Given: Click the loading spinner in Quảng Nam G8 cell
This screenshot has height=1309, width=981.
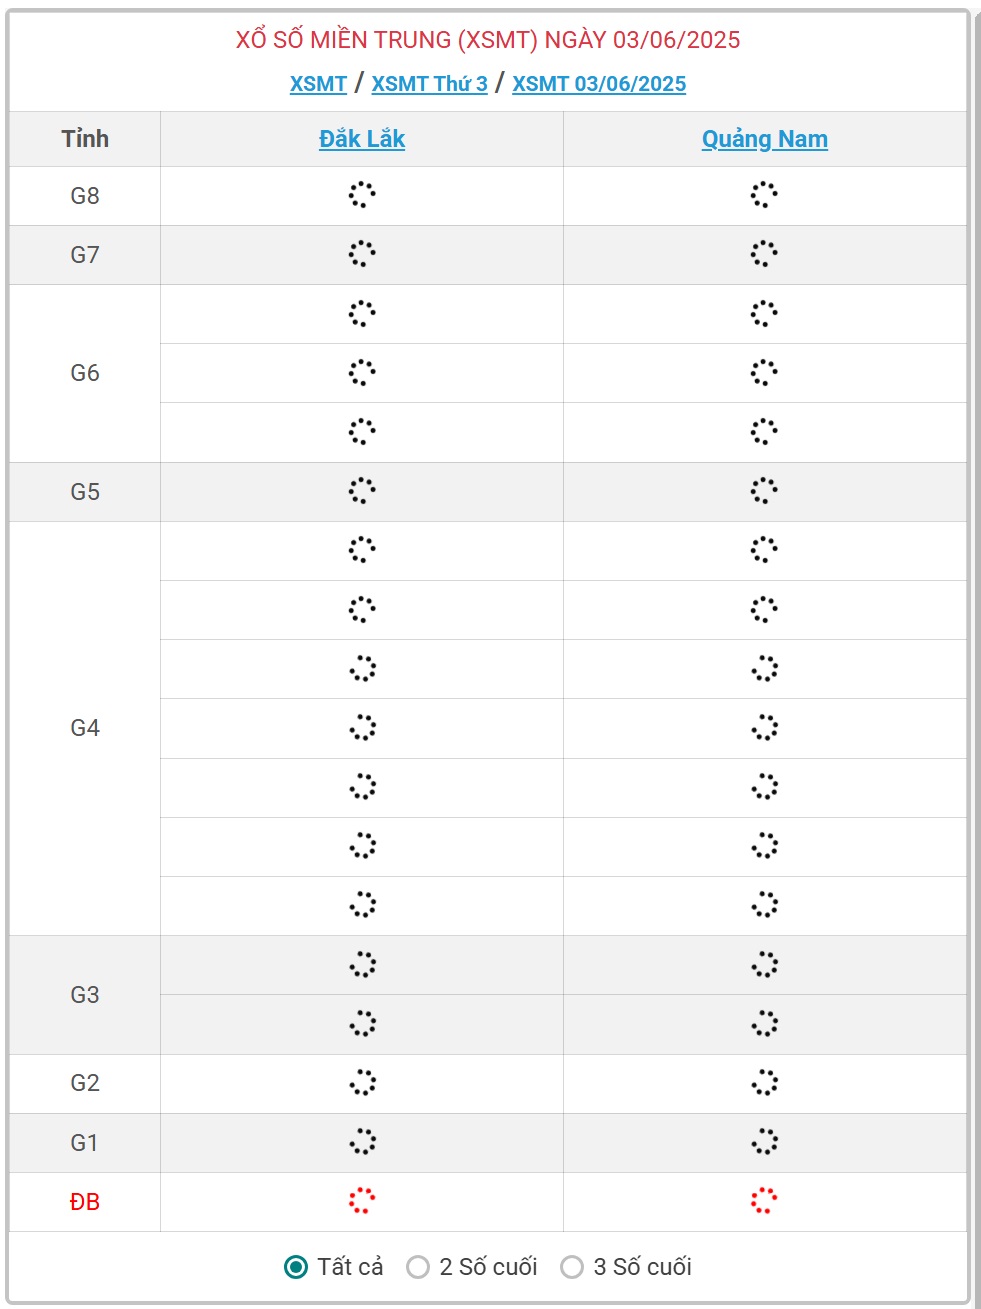Looking at the screenshot, I should pyautogui.click(x=764, y=195).
